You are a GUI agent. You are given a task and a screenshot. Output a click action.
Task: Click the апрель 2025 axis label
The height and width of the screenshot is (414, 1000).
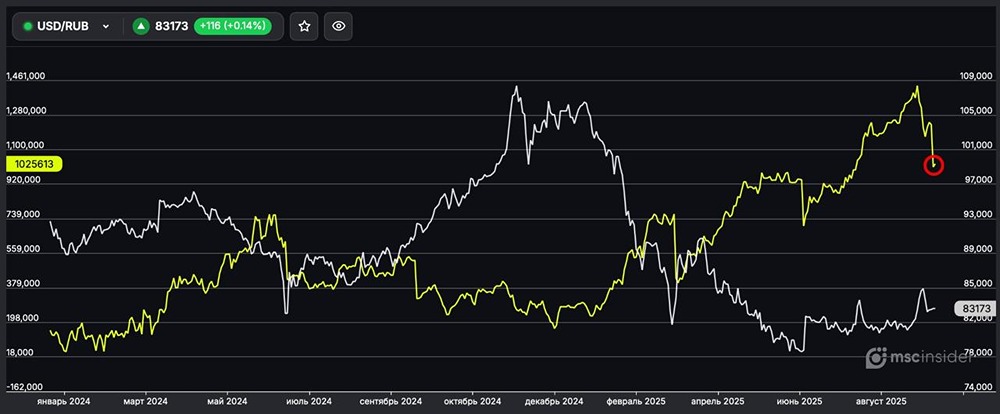[717, 401]
